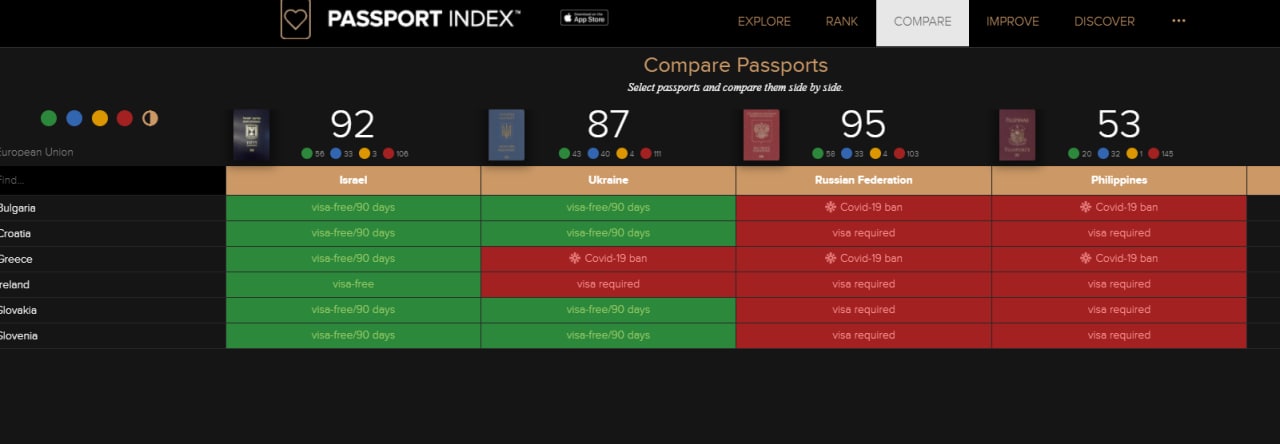Screen dimensions: 1280x444
Task: Click the Passport Index heart logo icon
Action: 295,19
